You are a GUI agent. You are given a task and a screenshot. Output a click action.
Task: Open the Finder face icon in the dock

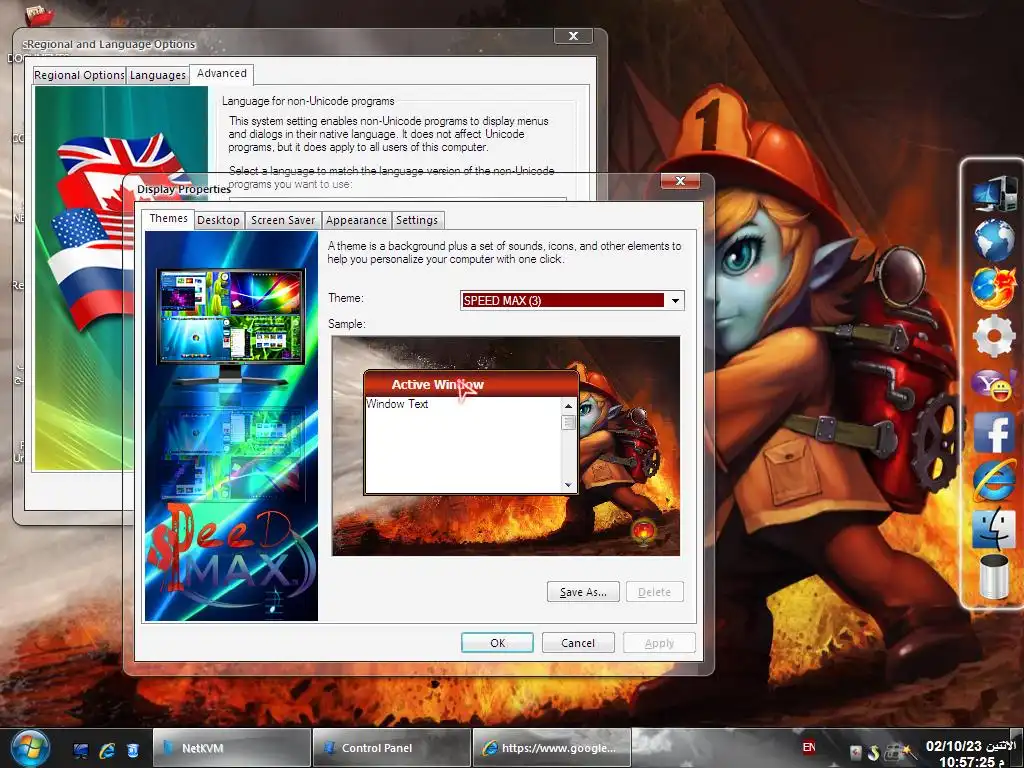pos(994,528)
